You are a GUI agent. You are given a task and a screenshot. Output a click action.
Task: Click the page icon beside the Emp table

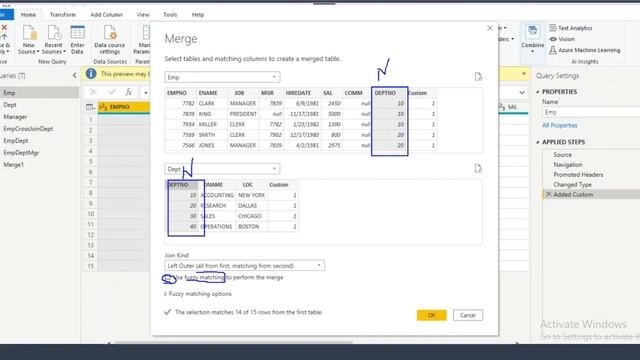(478, 77)
